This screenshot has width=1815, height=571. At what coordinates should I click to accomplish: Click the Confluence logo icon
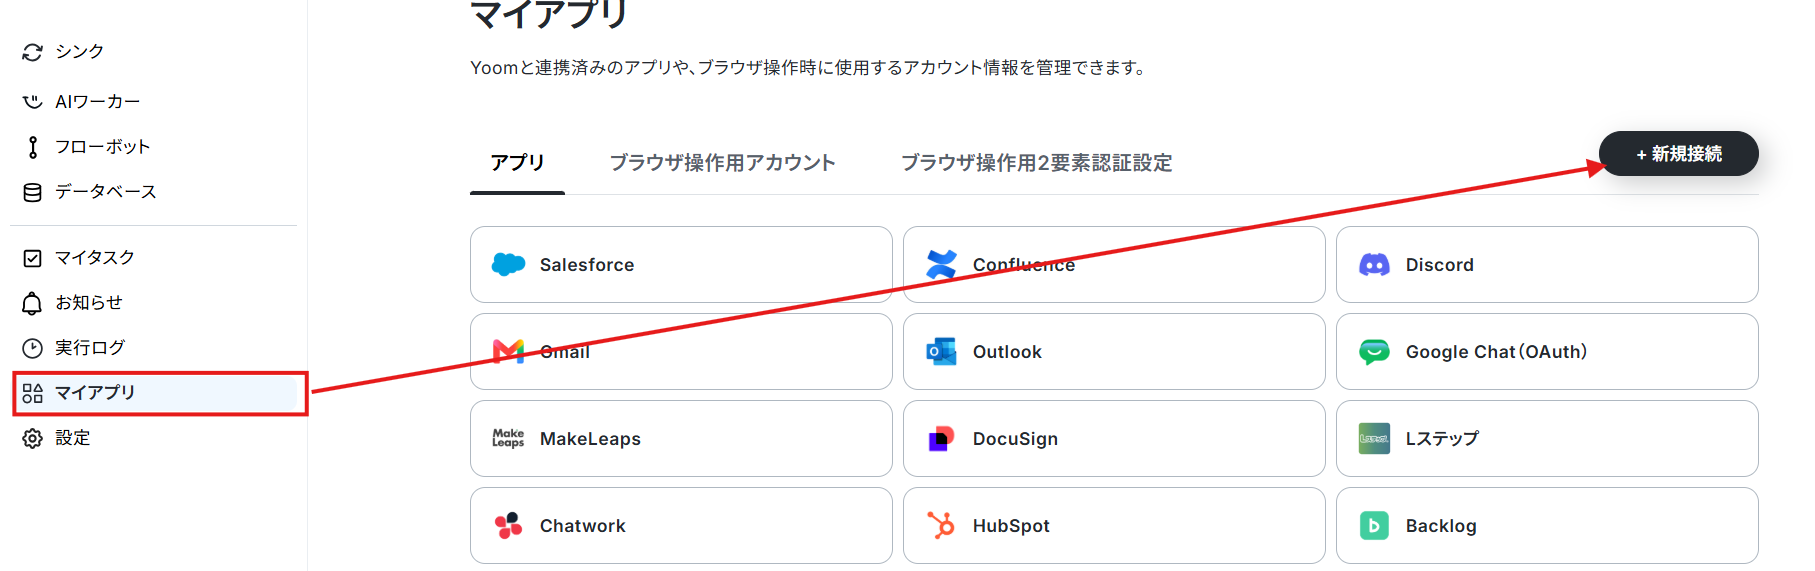pyautogui.click(x=941, y=264)
